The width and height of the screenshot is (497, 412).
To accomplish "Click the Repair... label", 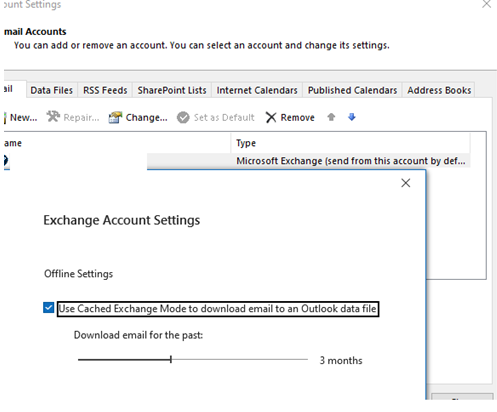I will tap(81, 117).
